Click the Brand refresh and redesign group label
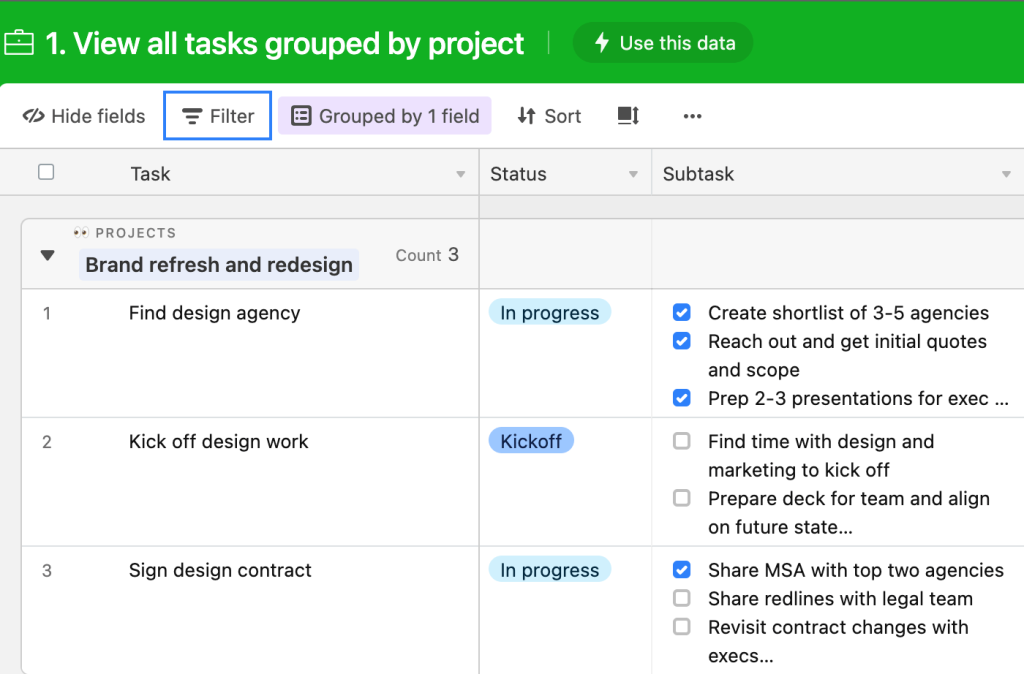The height and width of the screenshot is (674, 1024). pos(219,265)
